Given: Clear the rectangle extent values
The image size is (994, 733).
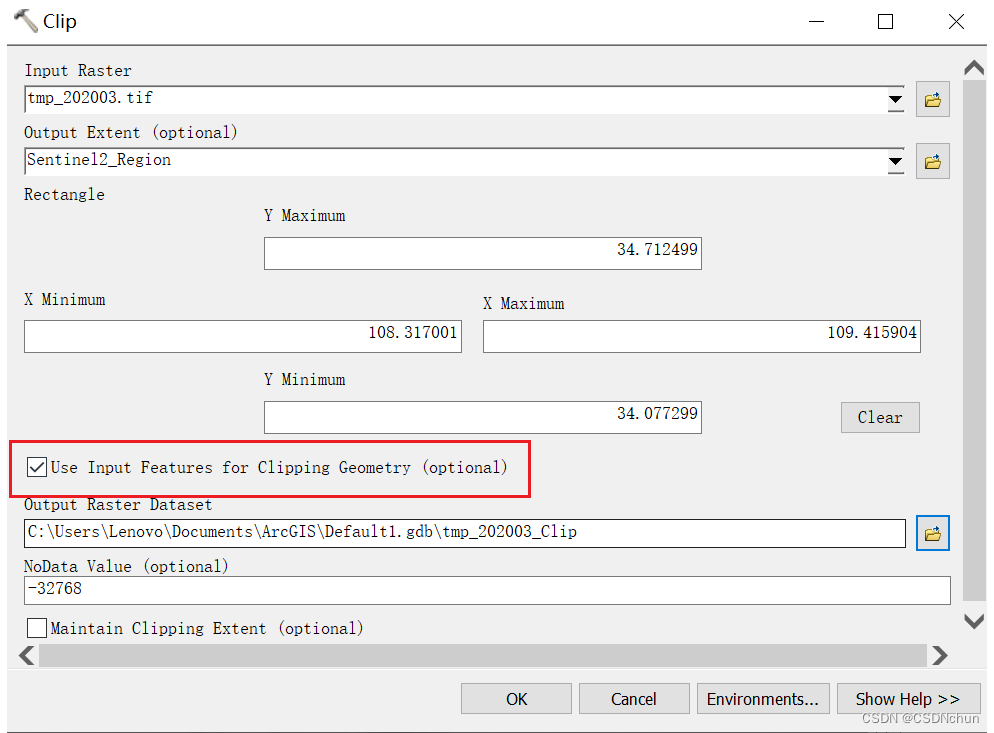Looking at the screenshot, I should 880,417.
